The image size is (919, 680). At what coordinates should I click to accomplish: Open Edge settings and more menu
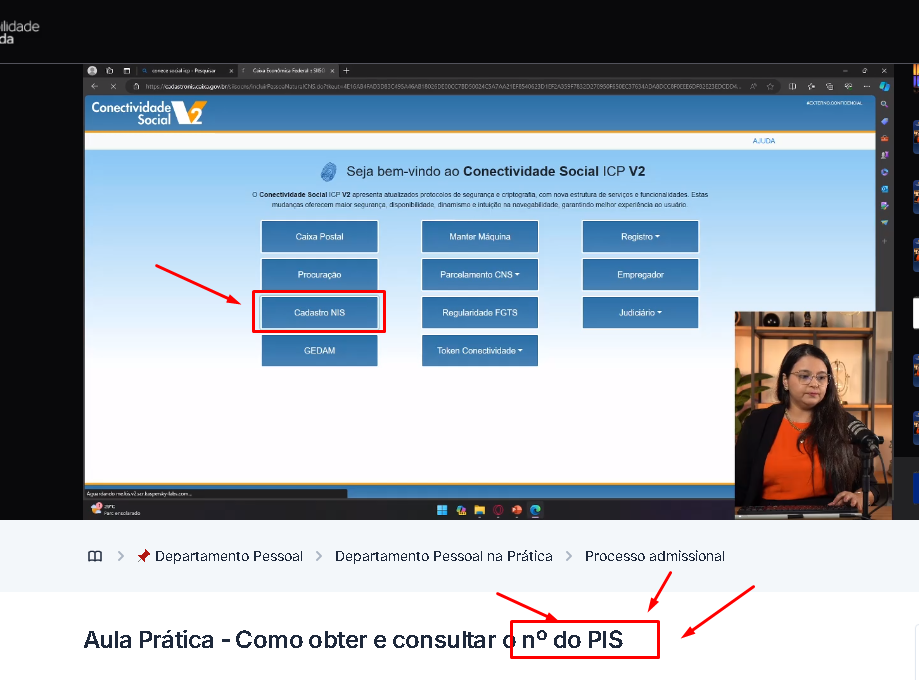coord(867,86)
